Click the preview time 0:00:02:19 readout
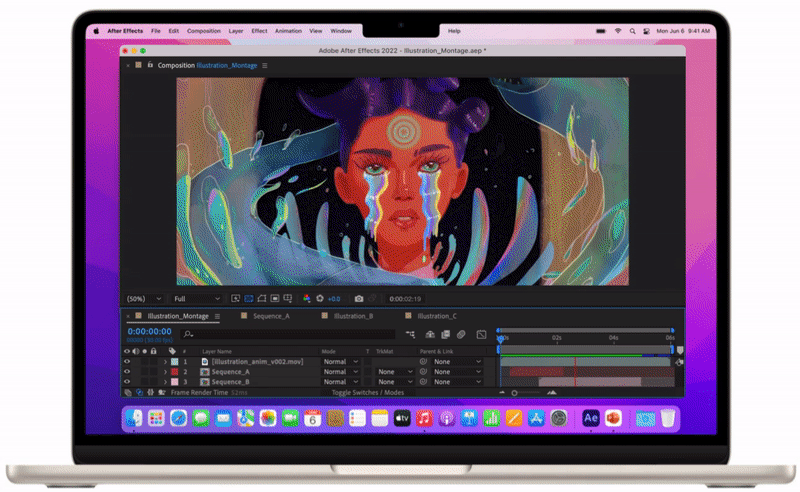Image resolution: width=800 pixels, height=492 pixels. [405, 299]
